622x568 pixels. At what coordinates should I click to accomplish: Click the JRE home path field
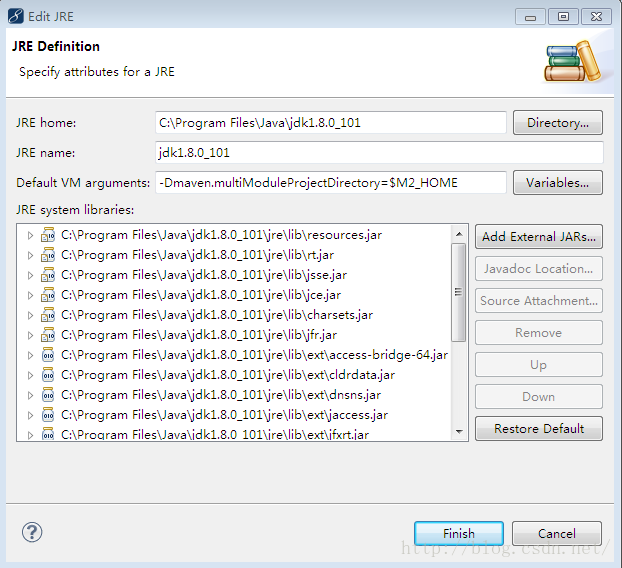pyautogui.click(x=331, y=123)
